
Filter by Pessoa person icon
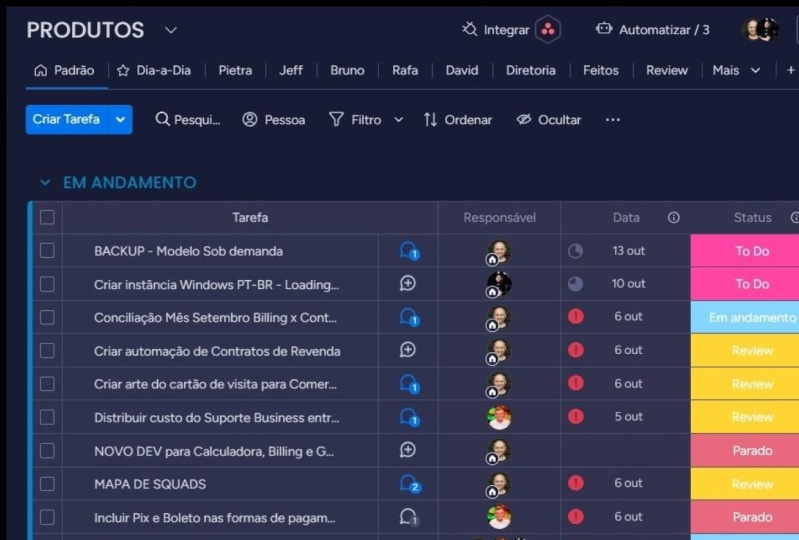click(250, 119)
